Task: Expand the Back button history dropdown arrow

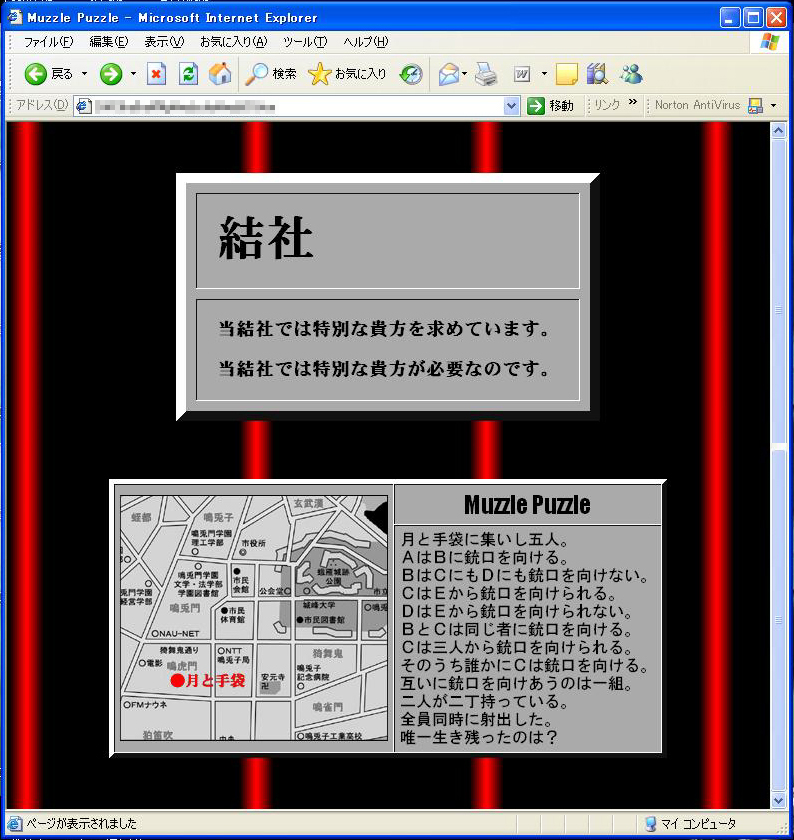Action: [84, 74]
